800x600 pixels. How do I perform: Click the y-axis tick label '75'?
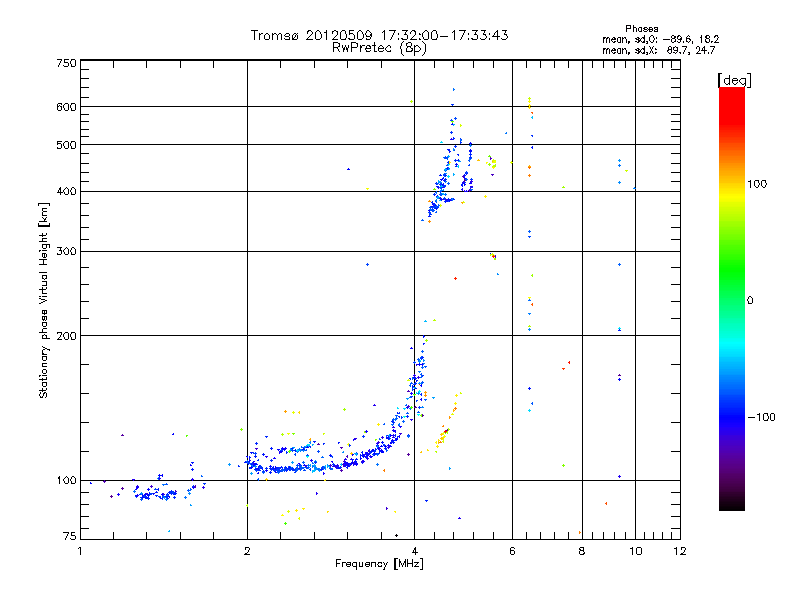tap(70, 536)
